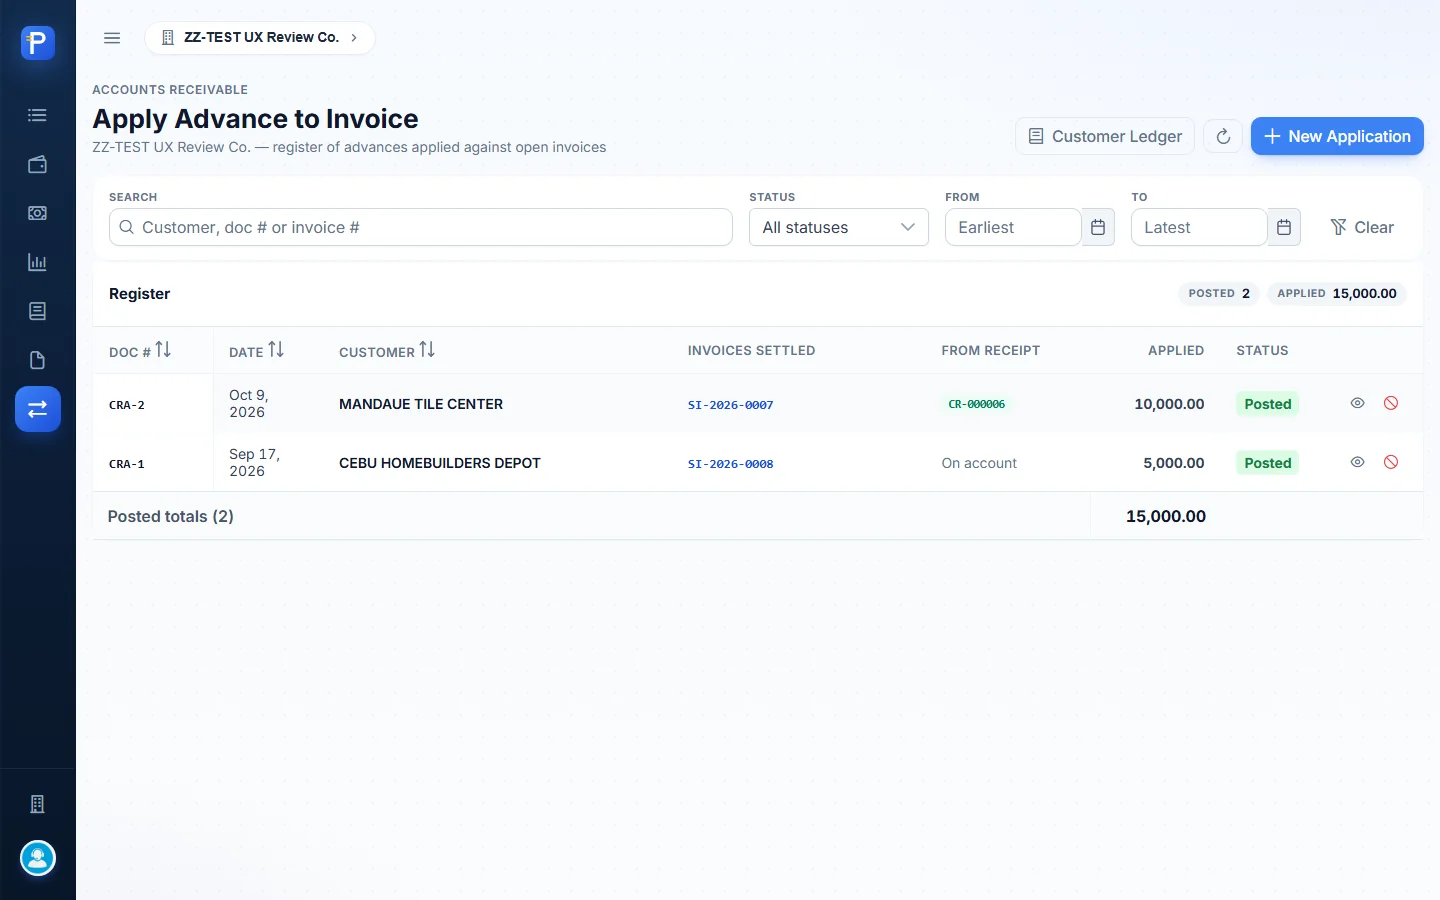View CRA-1 details with the eye icon
This screenshot has height=900, width=1440.
tap(1358, 462)
